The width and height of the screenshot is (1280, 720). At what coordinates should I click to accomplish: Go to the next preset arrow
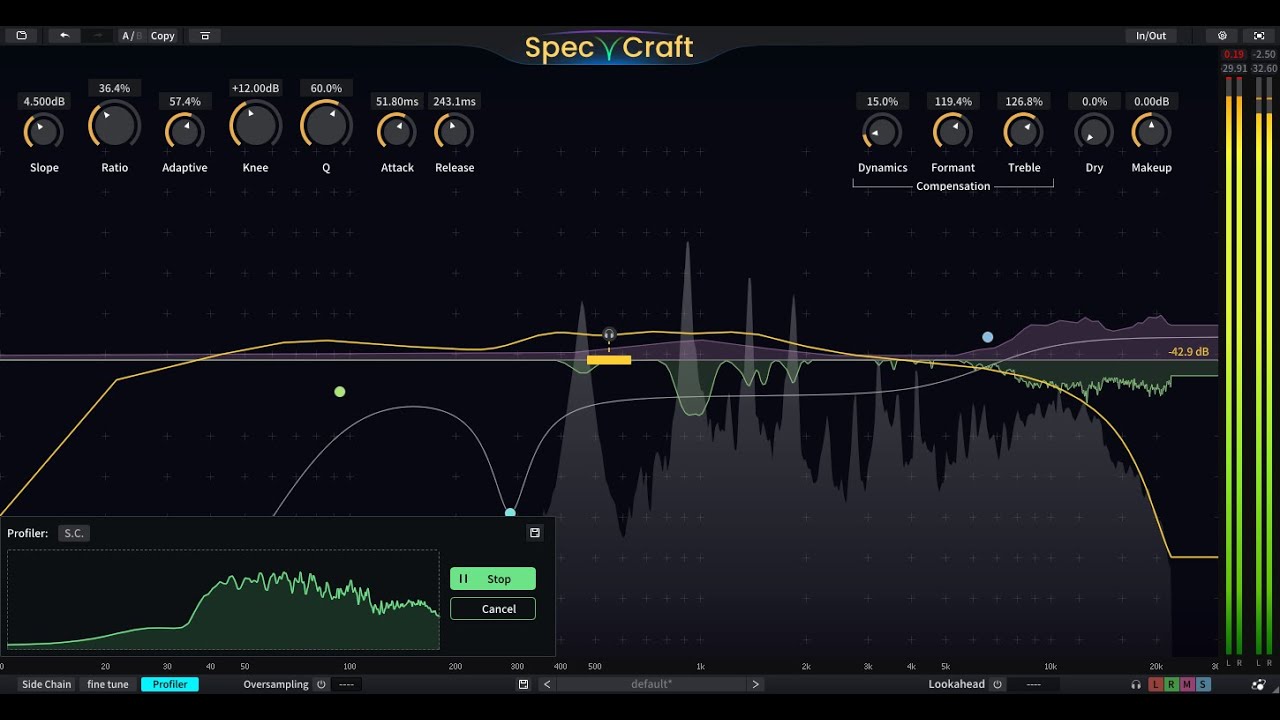755,684
